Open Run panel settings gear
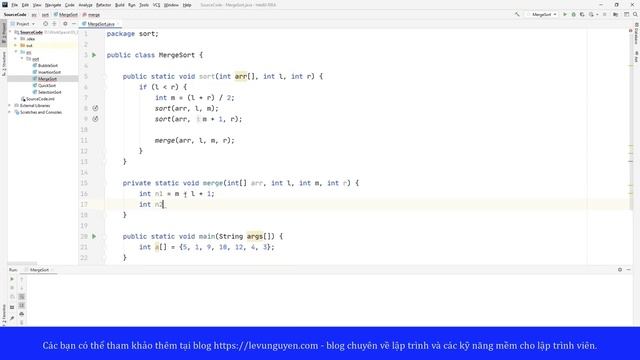The height and width of the screenshot is (360, 640). pyautogui.click(x=620, y=270)
